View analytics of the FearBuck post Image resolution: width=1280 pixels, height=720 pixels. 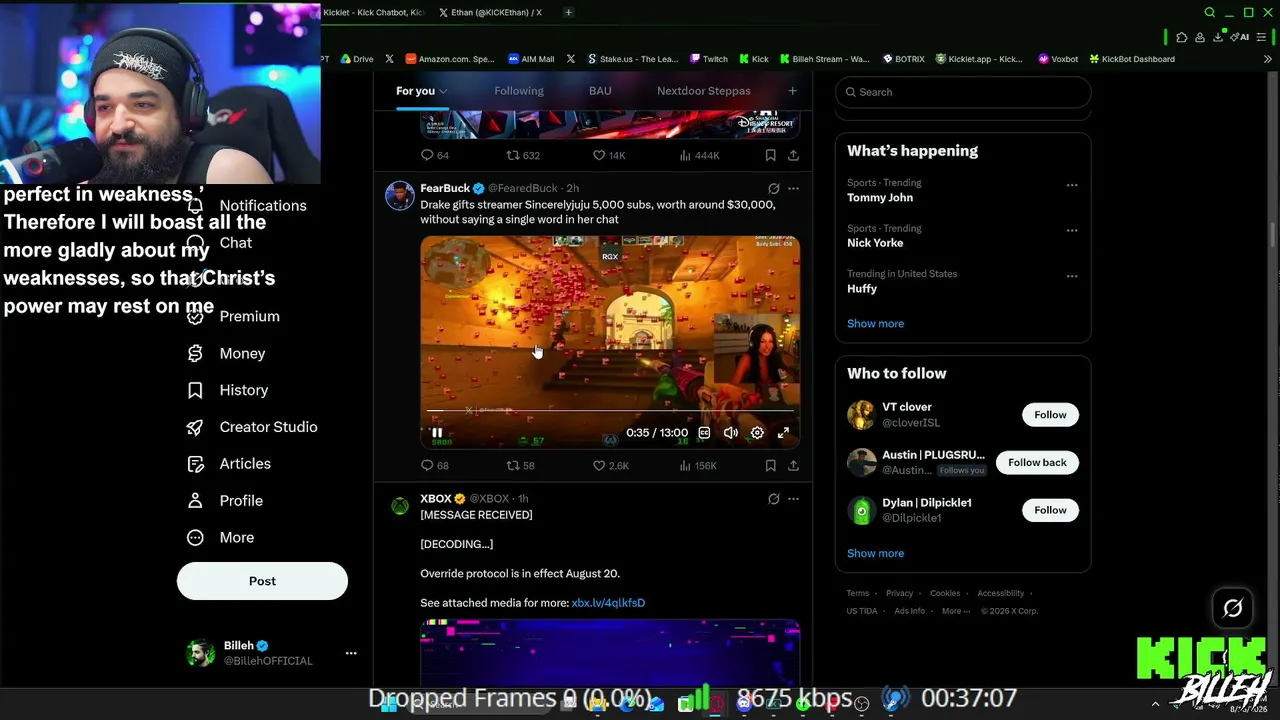click(698, 466)
